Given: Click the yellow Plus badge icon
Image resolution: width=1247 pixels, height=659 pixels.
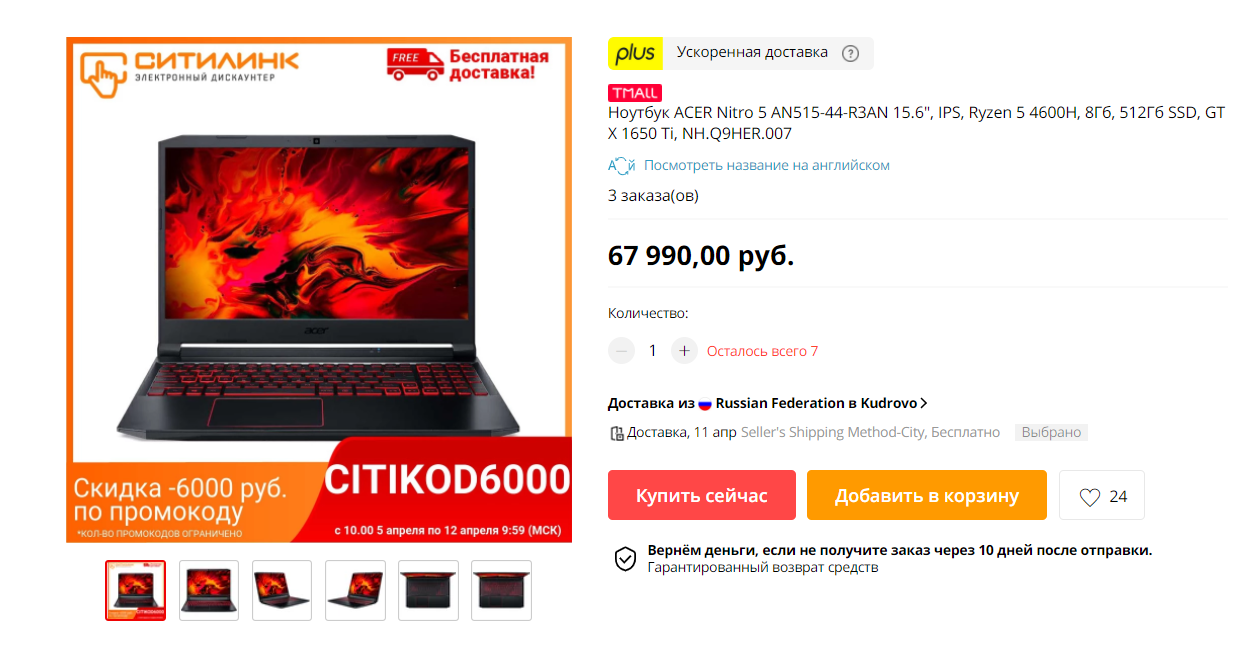Looking at the screenshot, I should coord(635,53).
